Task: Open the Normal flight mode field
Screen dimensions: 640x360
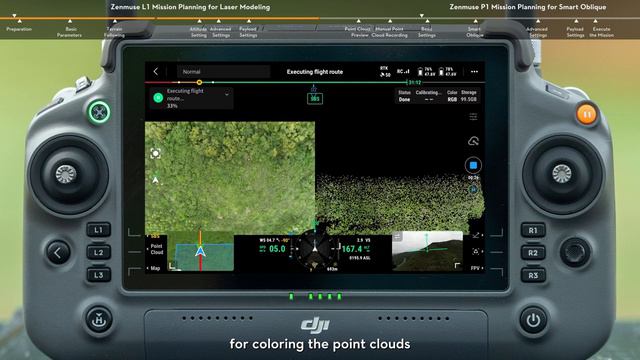Action: 224,71
